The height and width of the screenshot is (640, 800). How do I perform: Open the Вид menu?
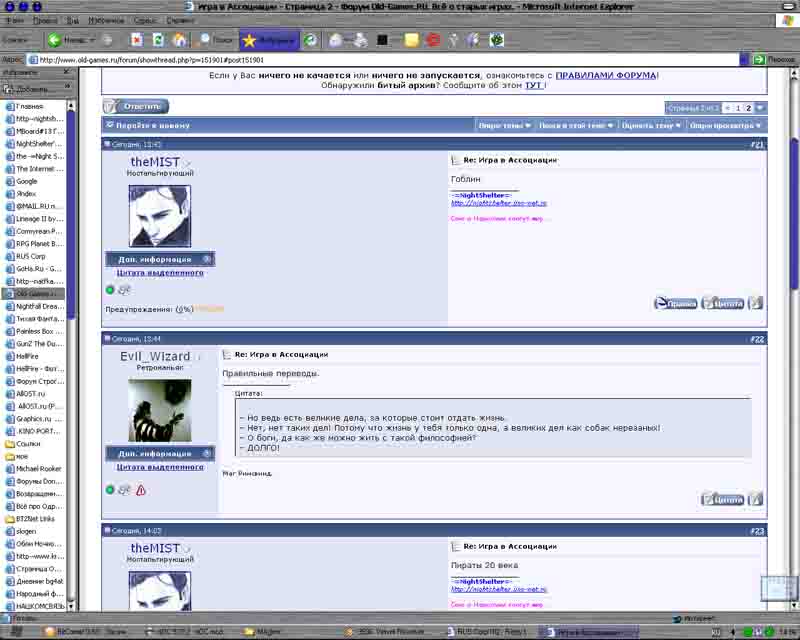[x=72, y=20]
